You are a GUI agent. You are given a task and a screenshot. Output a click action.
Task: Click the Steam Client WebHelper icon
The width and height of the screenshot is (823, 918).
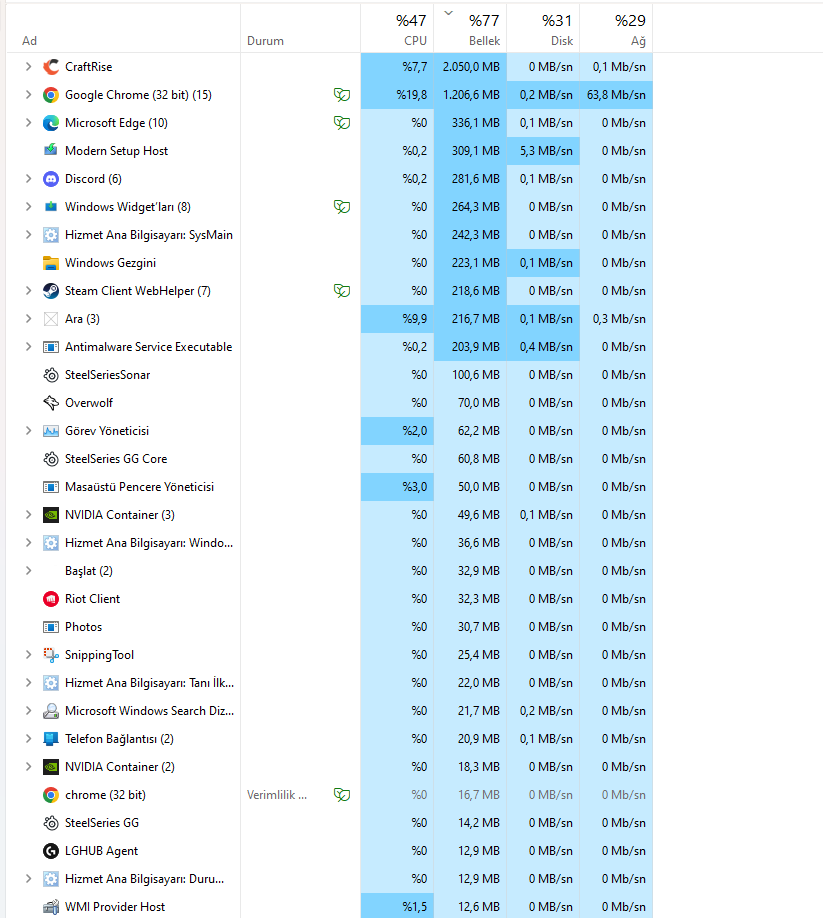51,291
